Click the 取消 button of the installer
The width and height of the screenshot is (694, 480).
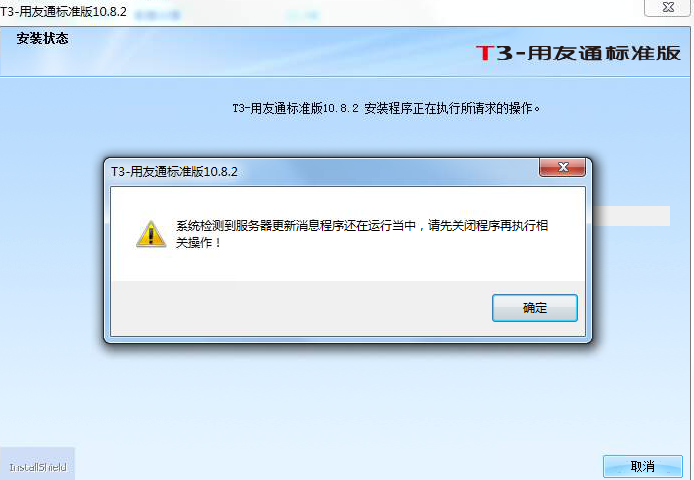643,466
